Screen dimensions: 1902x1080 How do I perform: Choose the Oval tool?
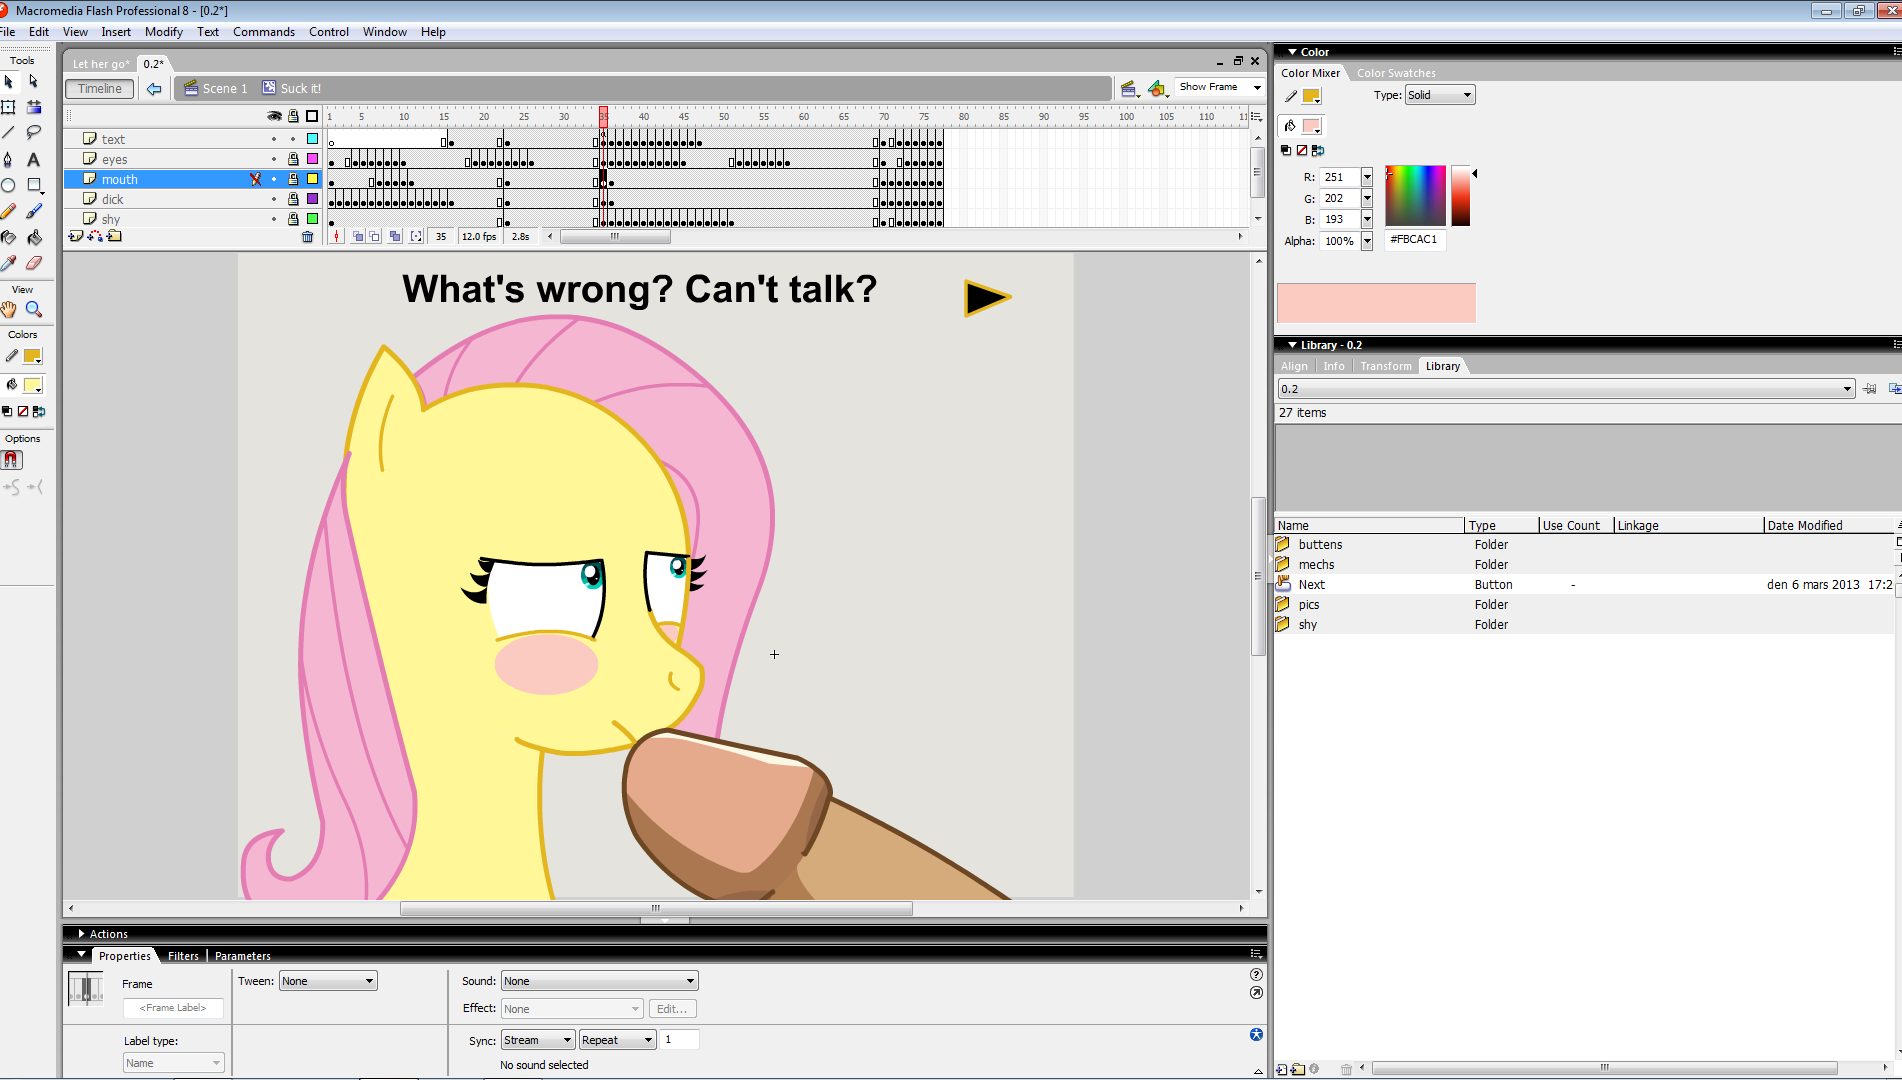click(9, 185)
